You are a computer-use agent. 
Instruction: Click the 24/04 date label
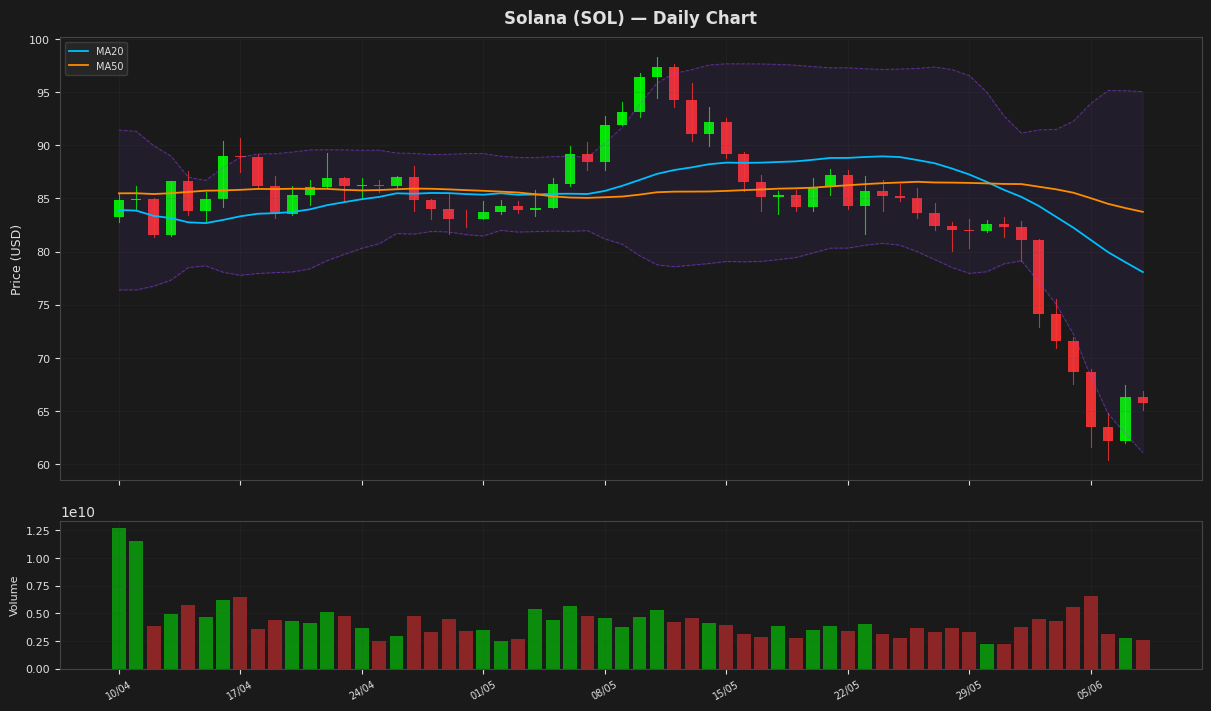coord(361,690)
